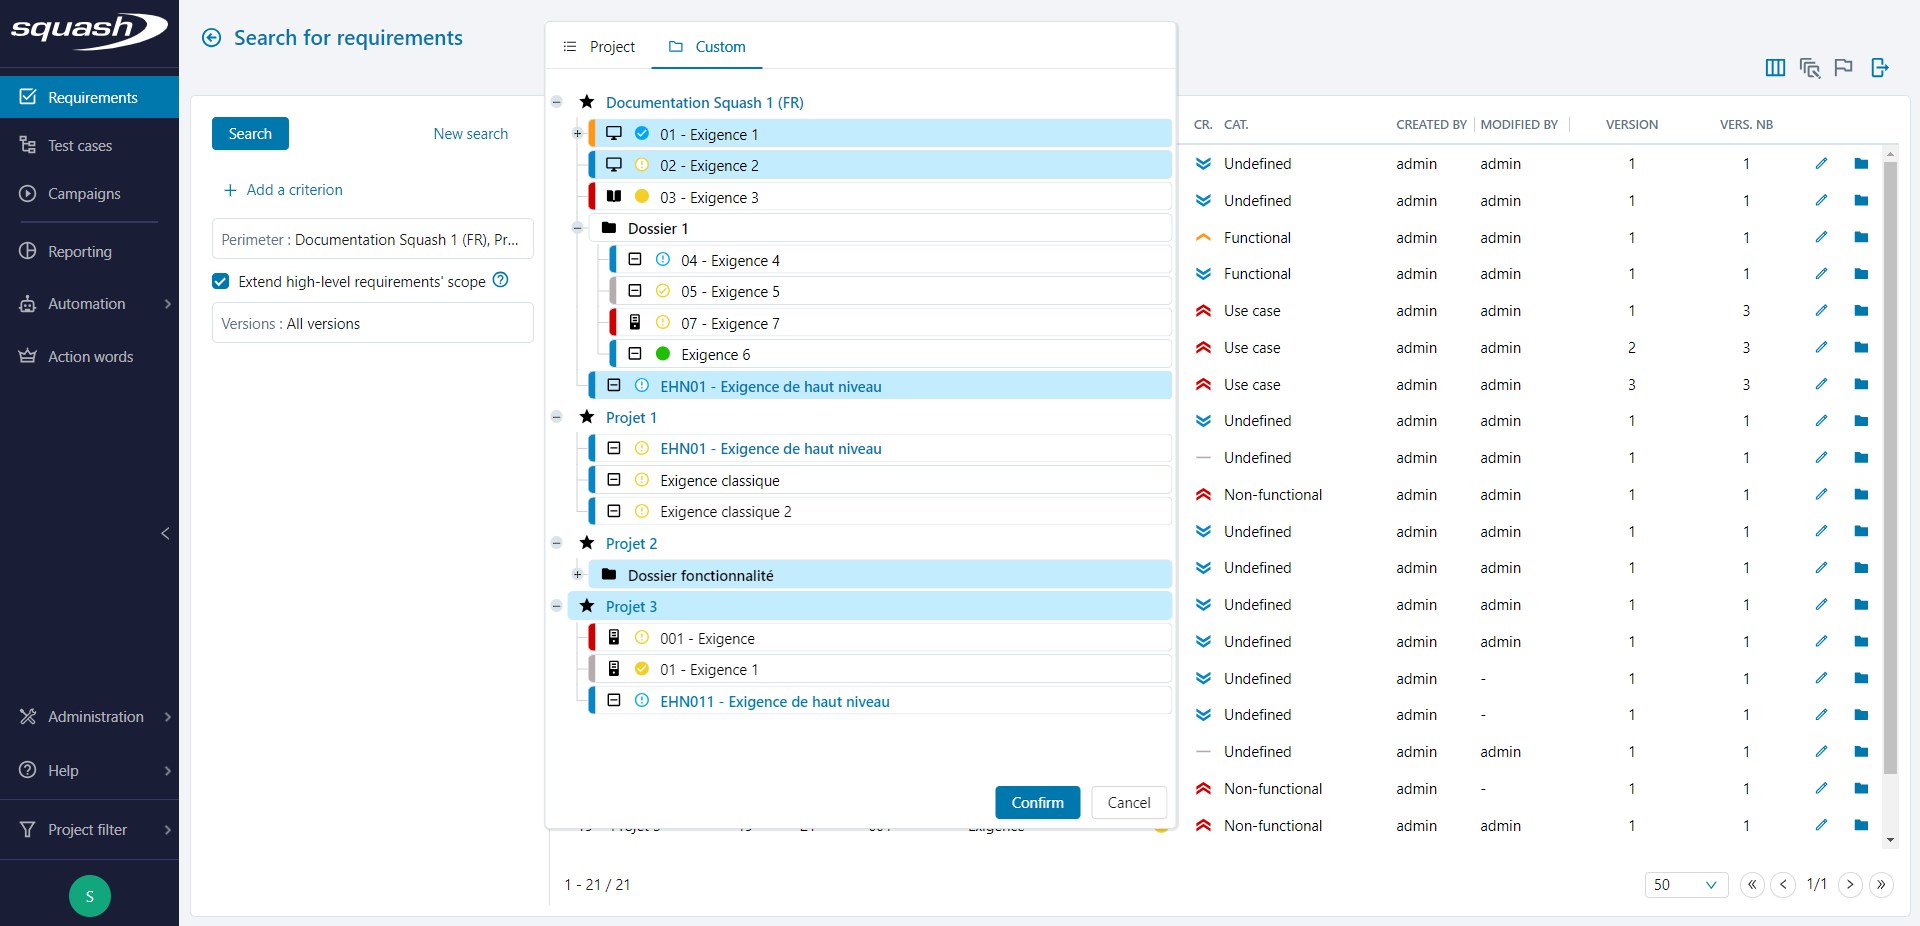The width and height of the screenshot is (1920, 926).
Task: Click the export icon in top-right toolbar
Action: tap(1879, 68)
